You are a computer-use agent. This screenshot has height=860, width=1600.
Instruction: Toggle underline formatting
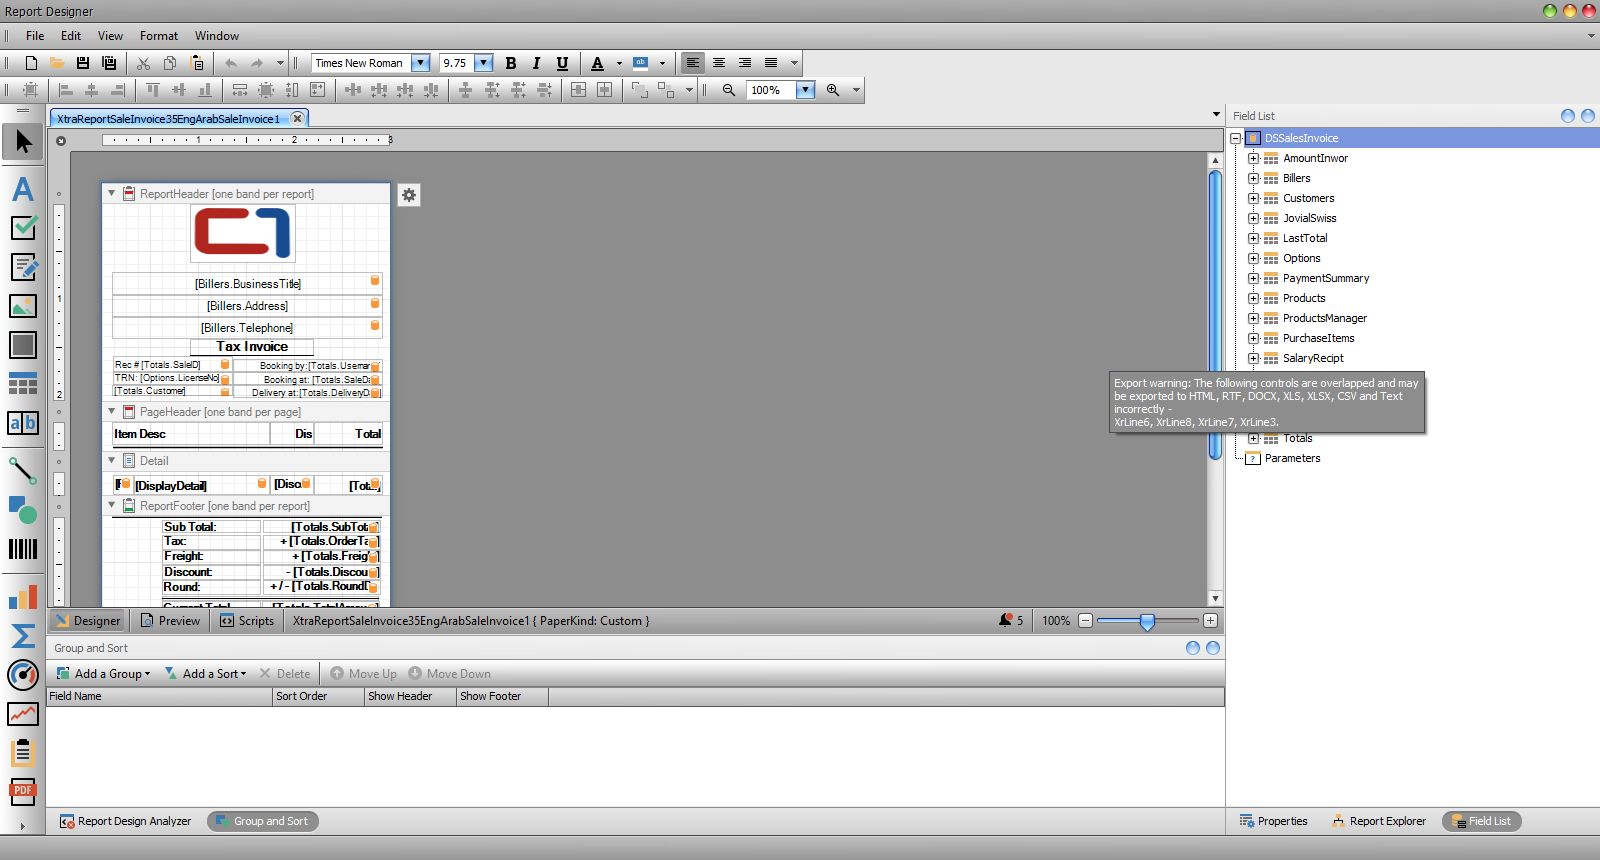point(562,63)
